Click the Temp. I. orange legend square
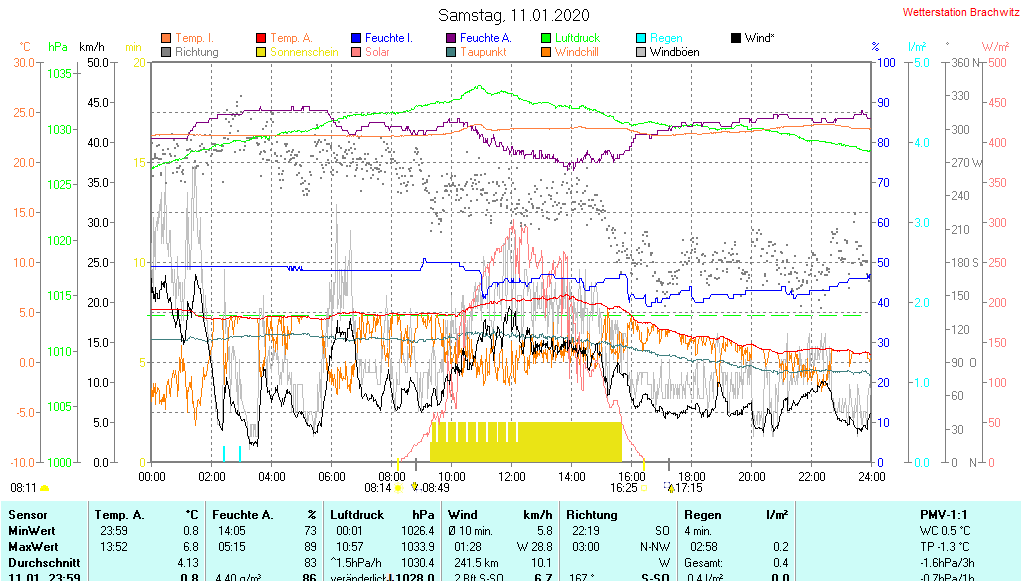 (x=166, y=38)
